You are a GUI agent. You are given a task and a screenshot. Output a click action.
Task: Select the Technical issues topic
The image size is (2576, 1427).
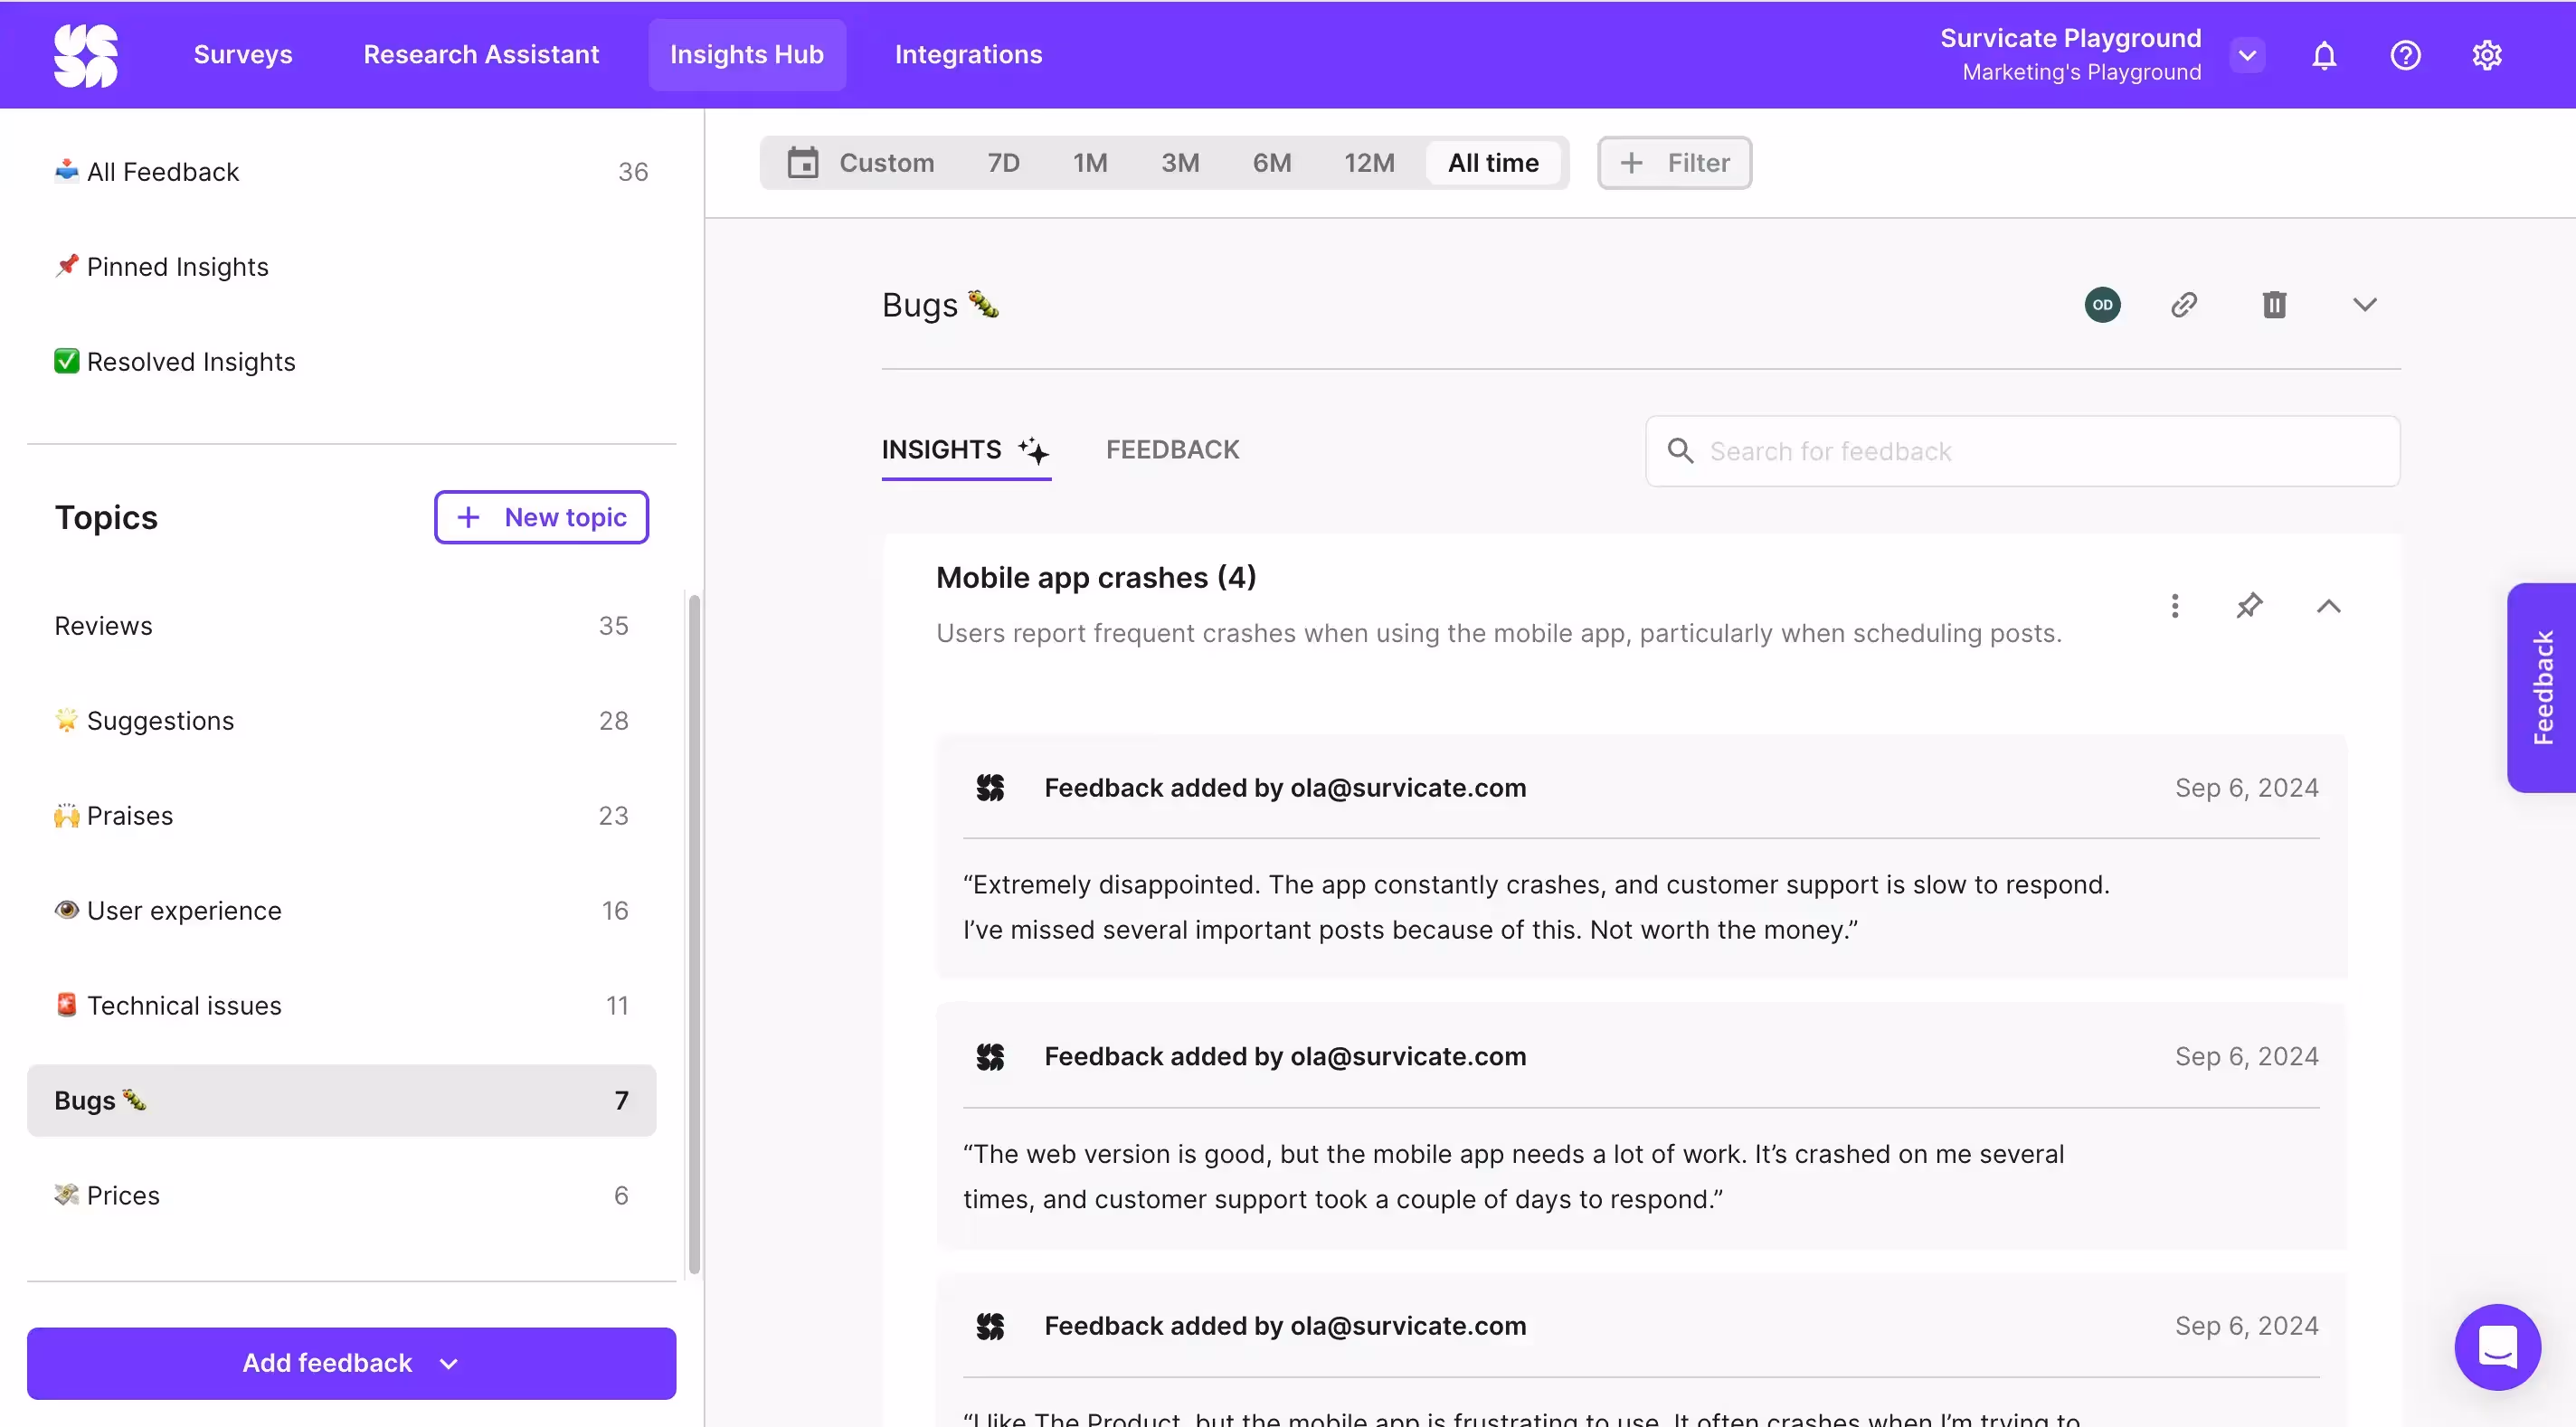pos(342,1006)
